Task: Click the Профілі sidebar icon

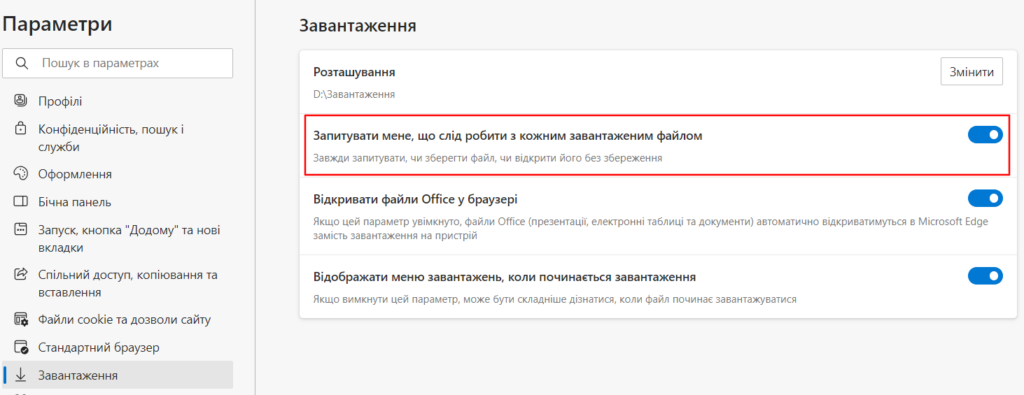Action: pos(20,101)
